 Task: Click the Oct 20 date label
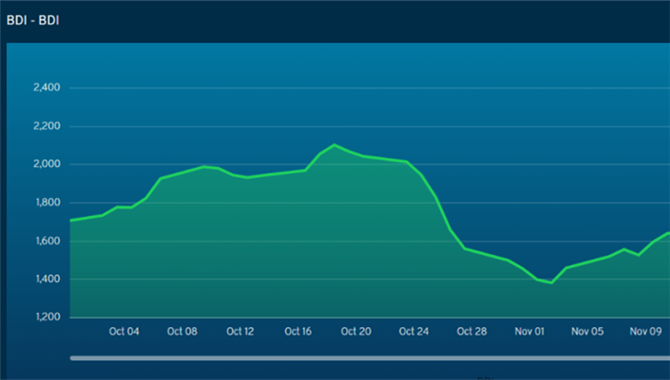tap(356, 331)
